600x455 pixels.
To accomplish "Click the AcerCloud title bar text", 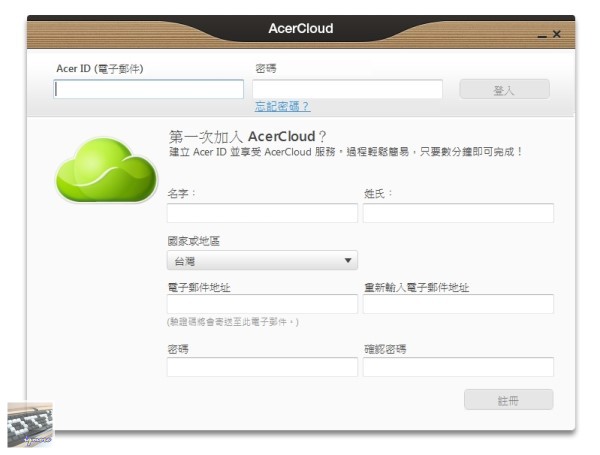I will pos(301,28).
